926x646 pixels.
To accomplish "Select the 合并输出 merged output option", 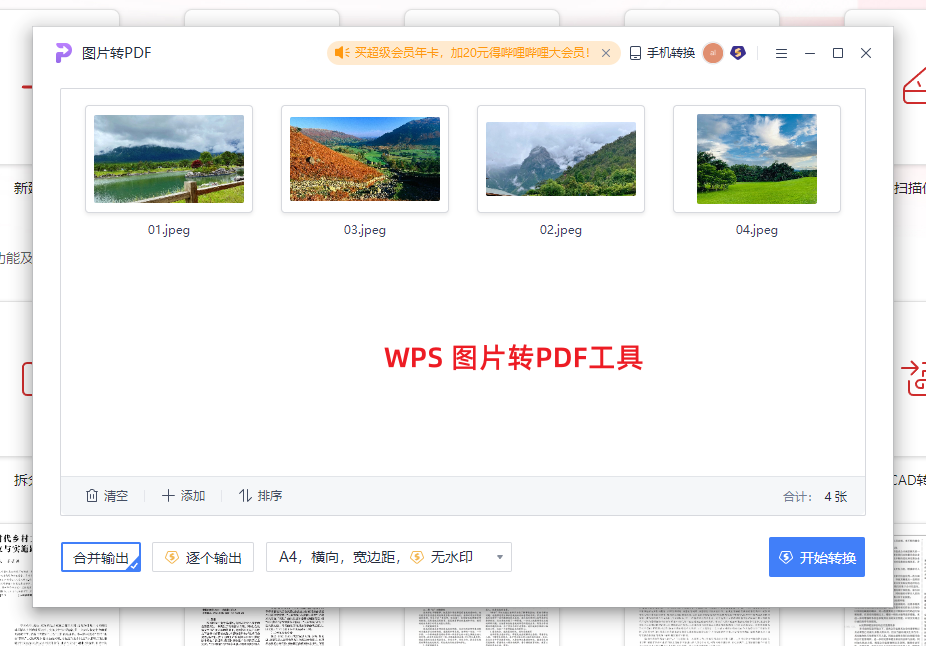I will (101, 557).
